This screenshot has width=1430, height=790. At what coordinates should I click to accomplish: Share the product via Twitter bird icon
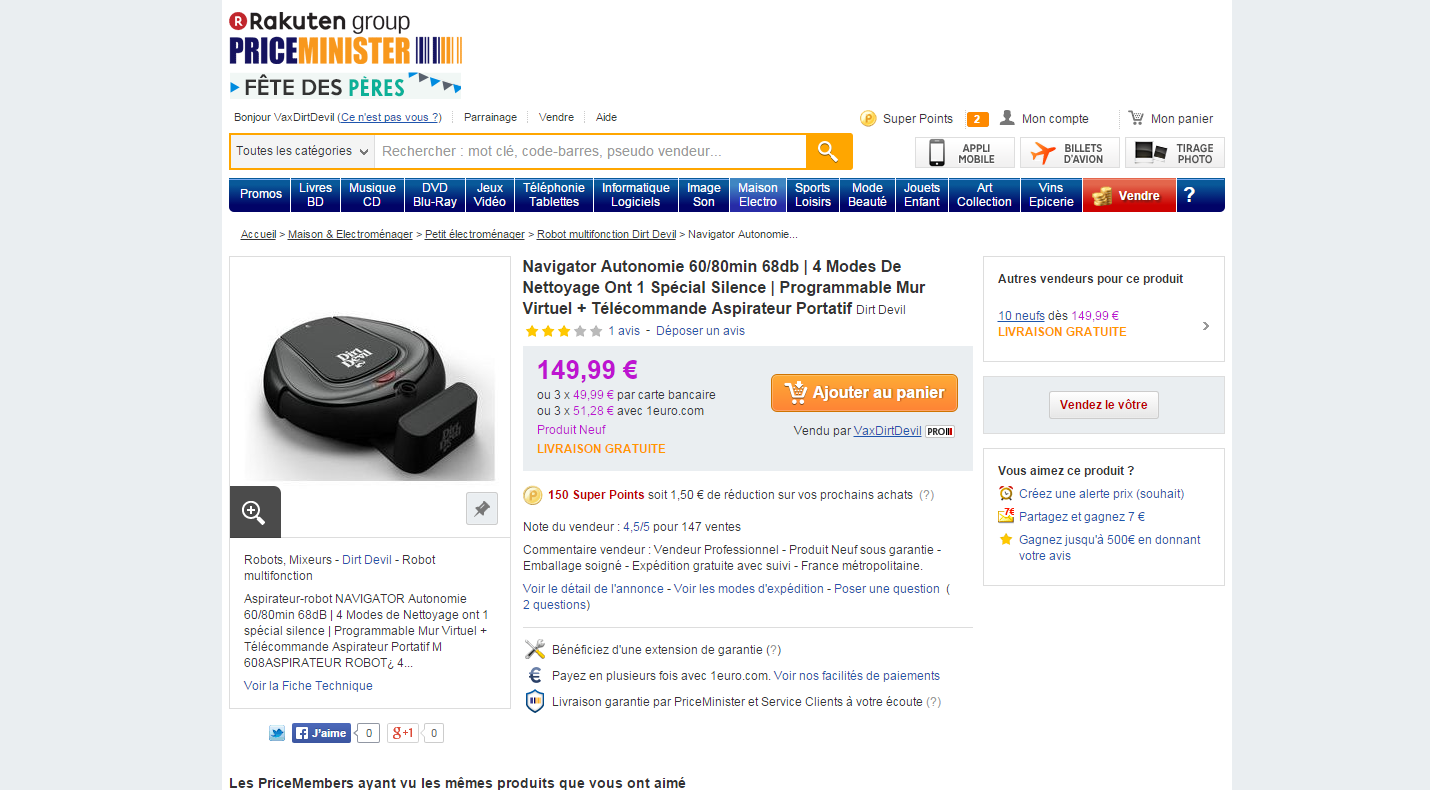tap(277, 733)
